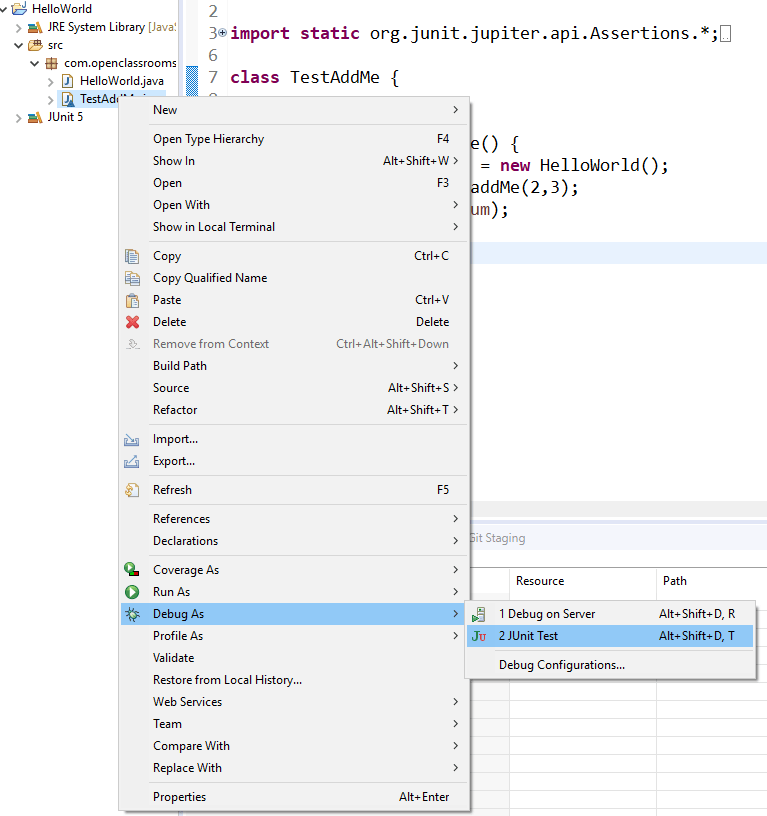Screen dimensions: 767x816
Task: Select Restore from Local History
Action: 295,680
